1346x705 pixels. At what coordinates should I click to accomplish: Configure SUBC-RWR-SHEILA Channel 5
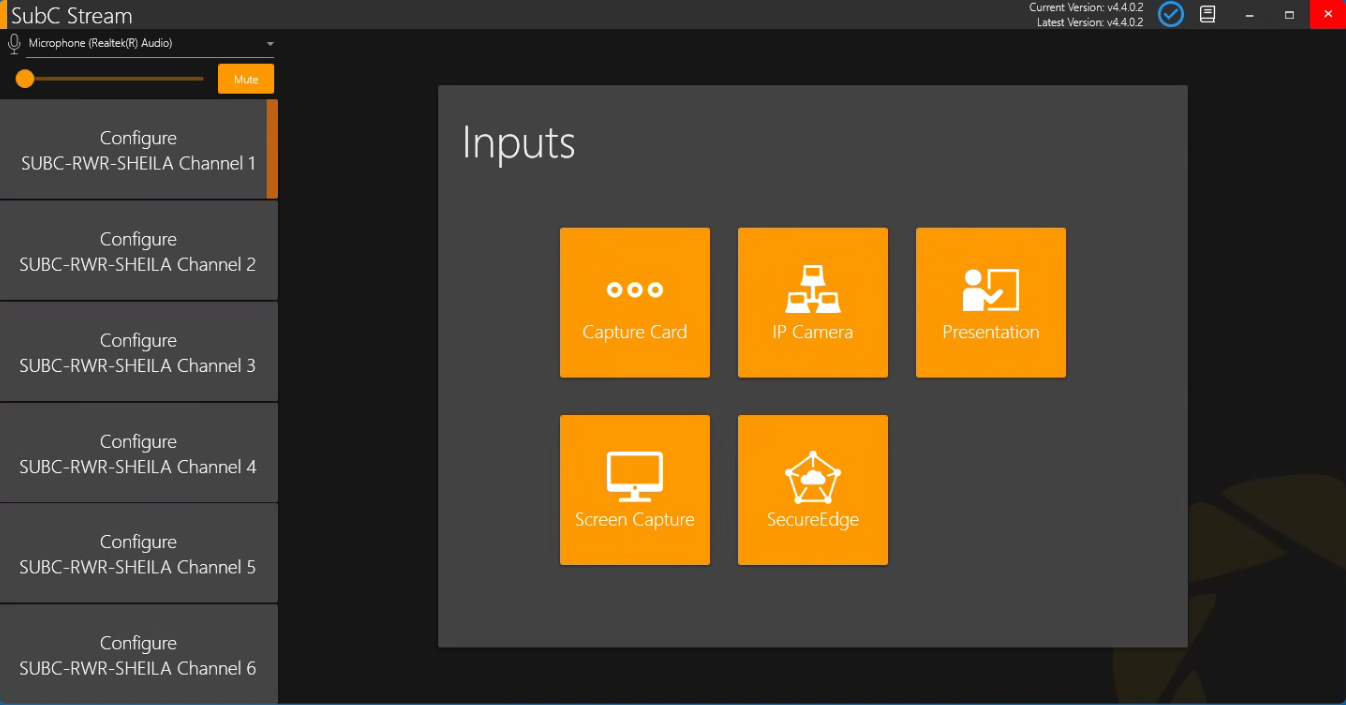tap(139, 553)
